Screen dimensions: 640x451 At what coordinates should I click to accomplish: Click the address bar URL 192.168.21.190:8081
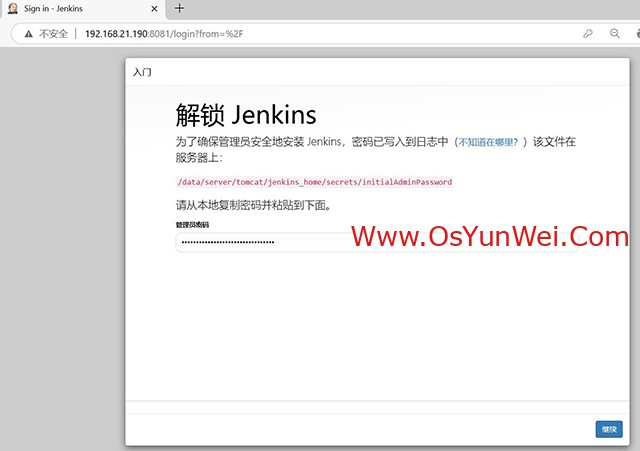click(164, 34)
